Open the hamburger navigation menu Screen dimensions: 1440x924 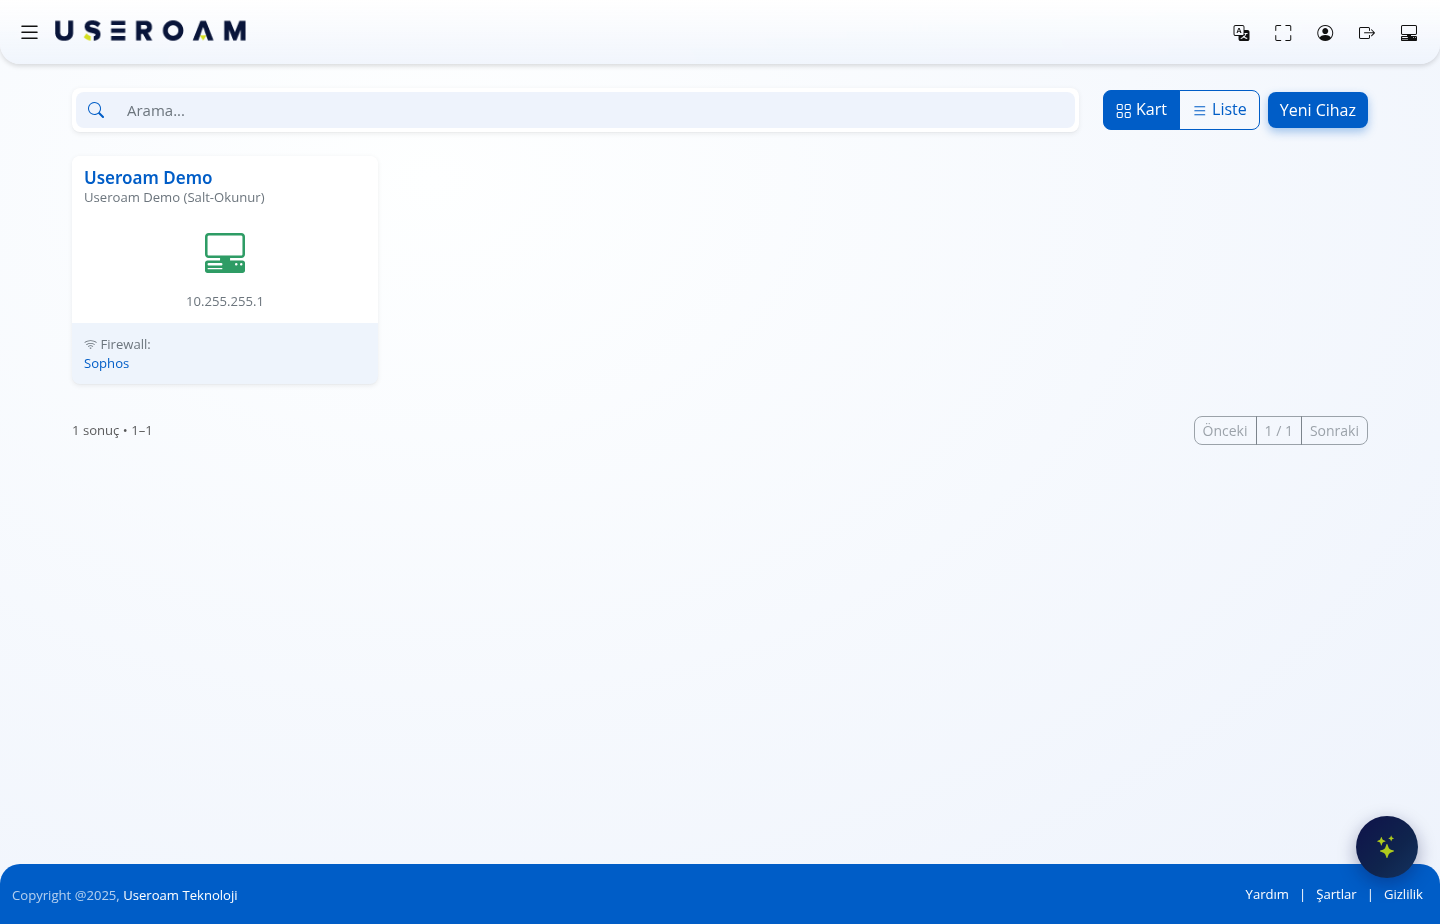pyautogui.click(x=30, y=32)
